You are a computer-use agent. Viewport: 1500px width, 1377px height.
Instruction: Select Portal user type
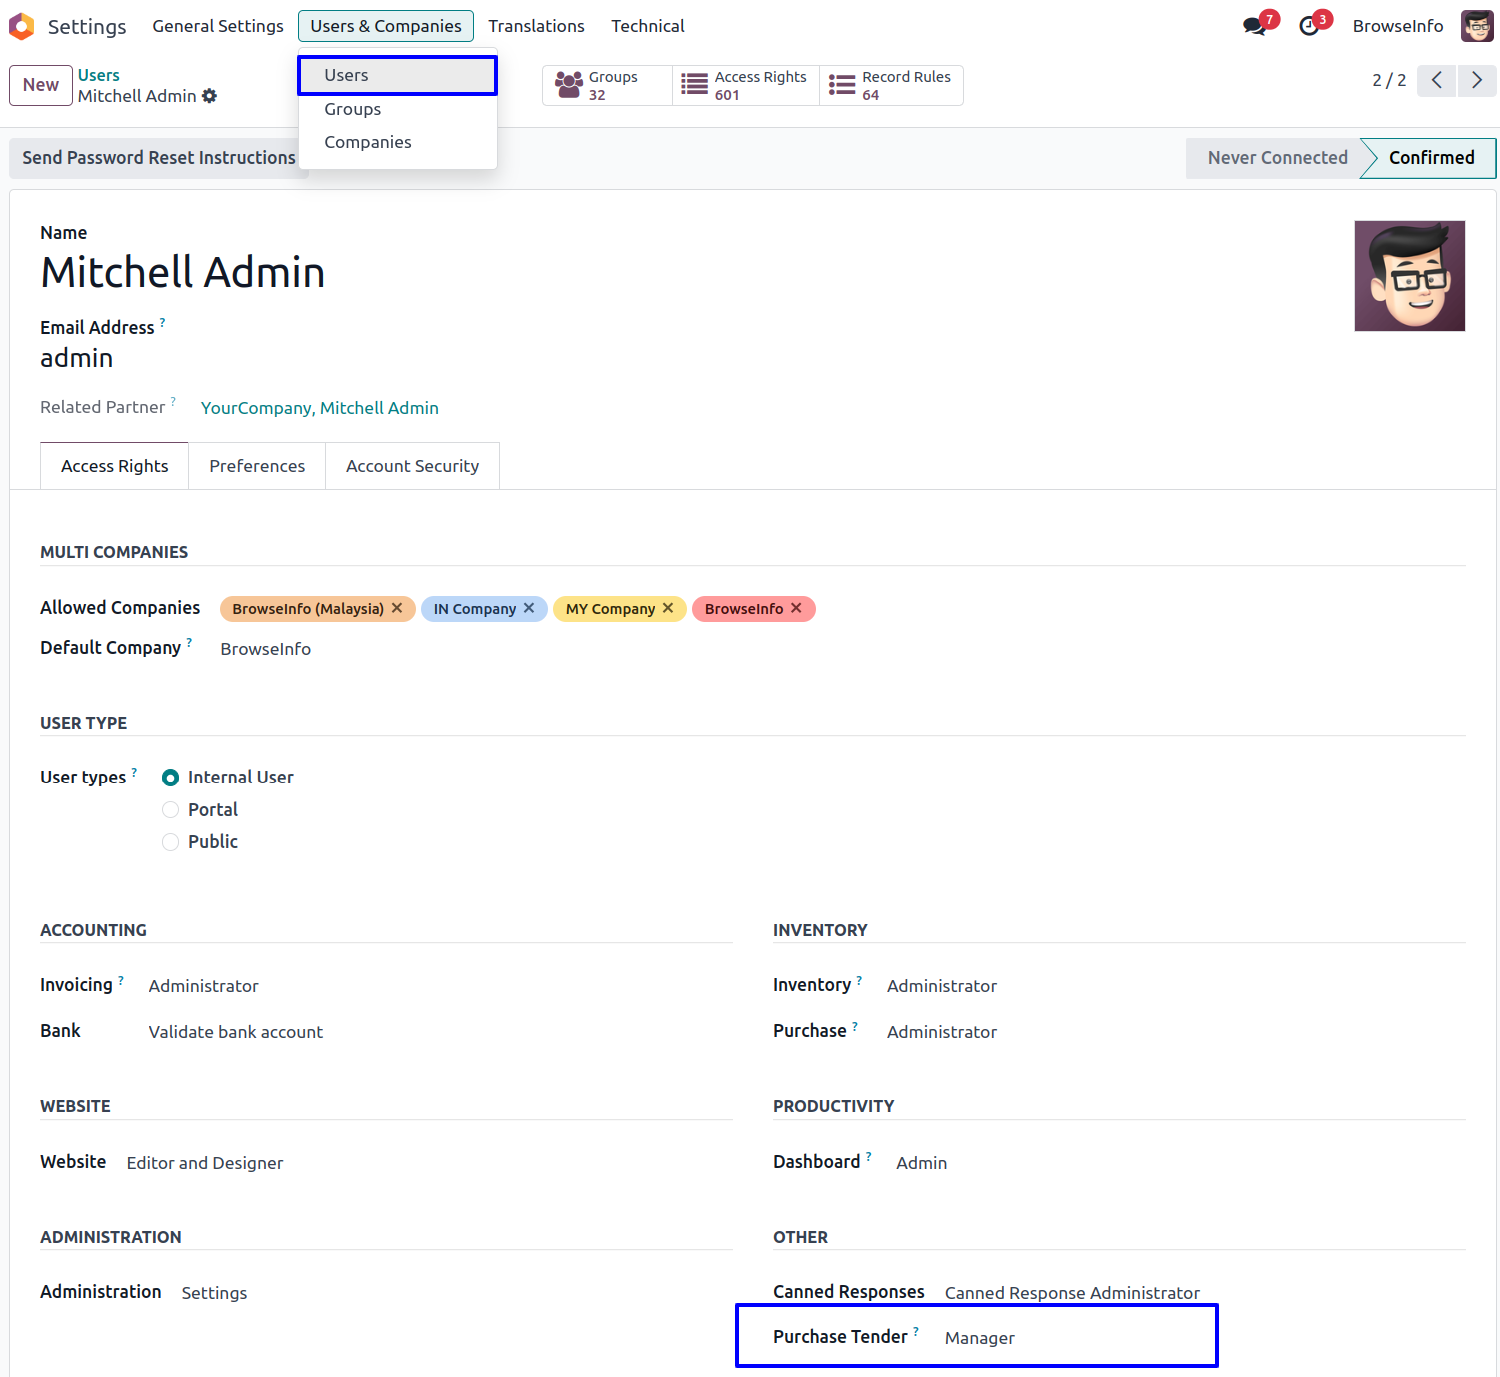(171, 809)
